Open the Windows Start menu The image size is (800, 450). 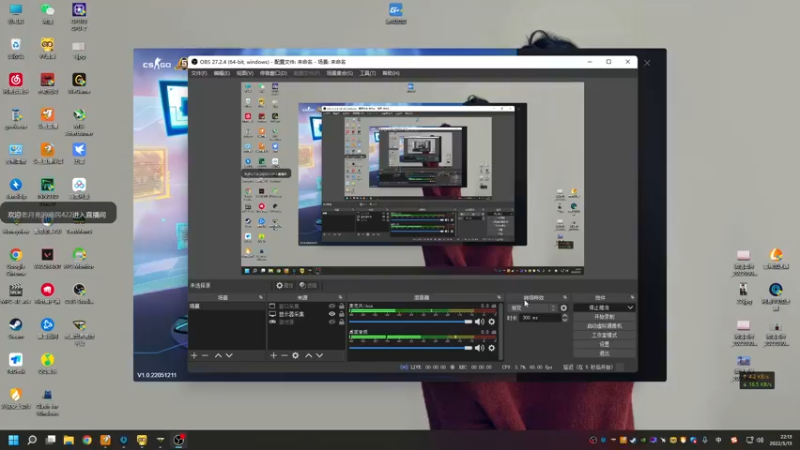click(x=13, y=440)
